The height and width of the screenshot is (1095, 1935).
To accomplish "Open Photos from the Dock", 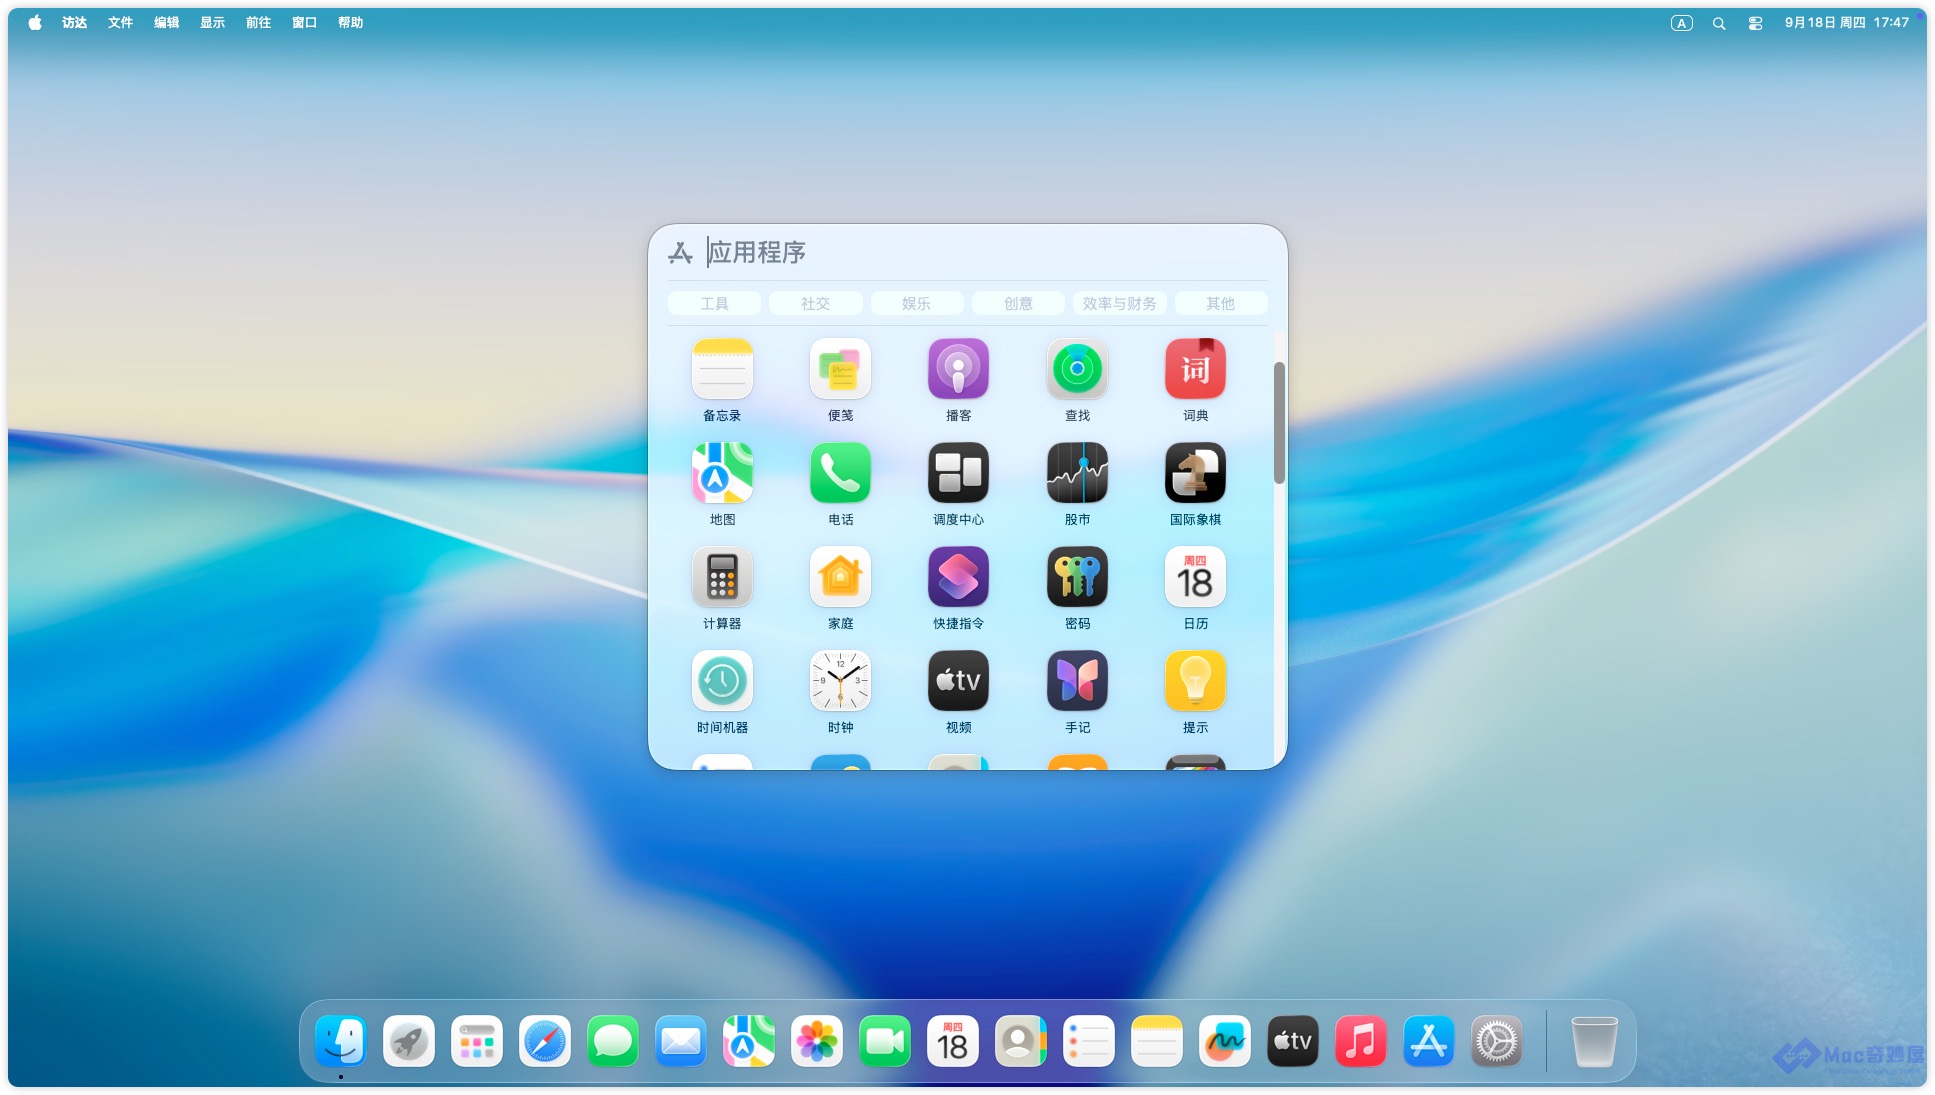I will click(817, 1041).
